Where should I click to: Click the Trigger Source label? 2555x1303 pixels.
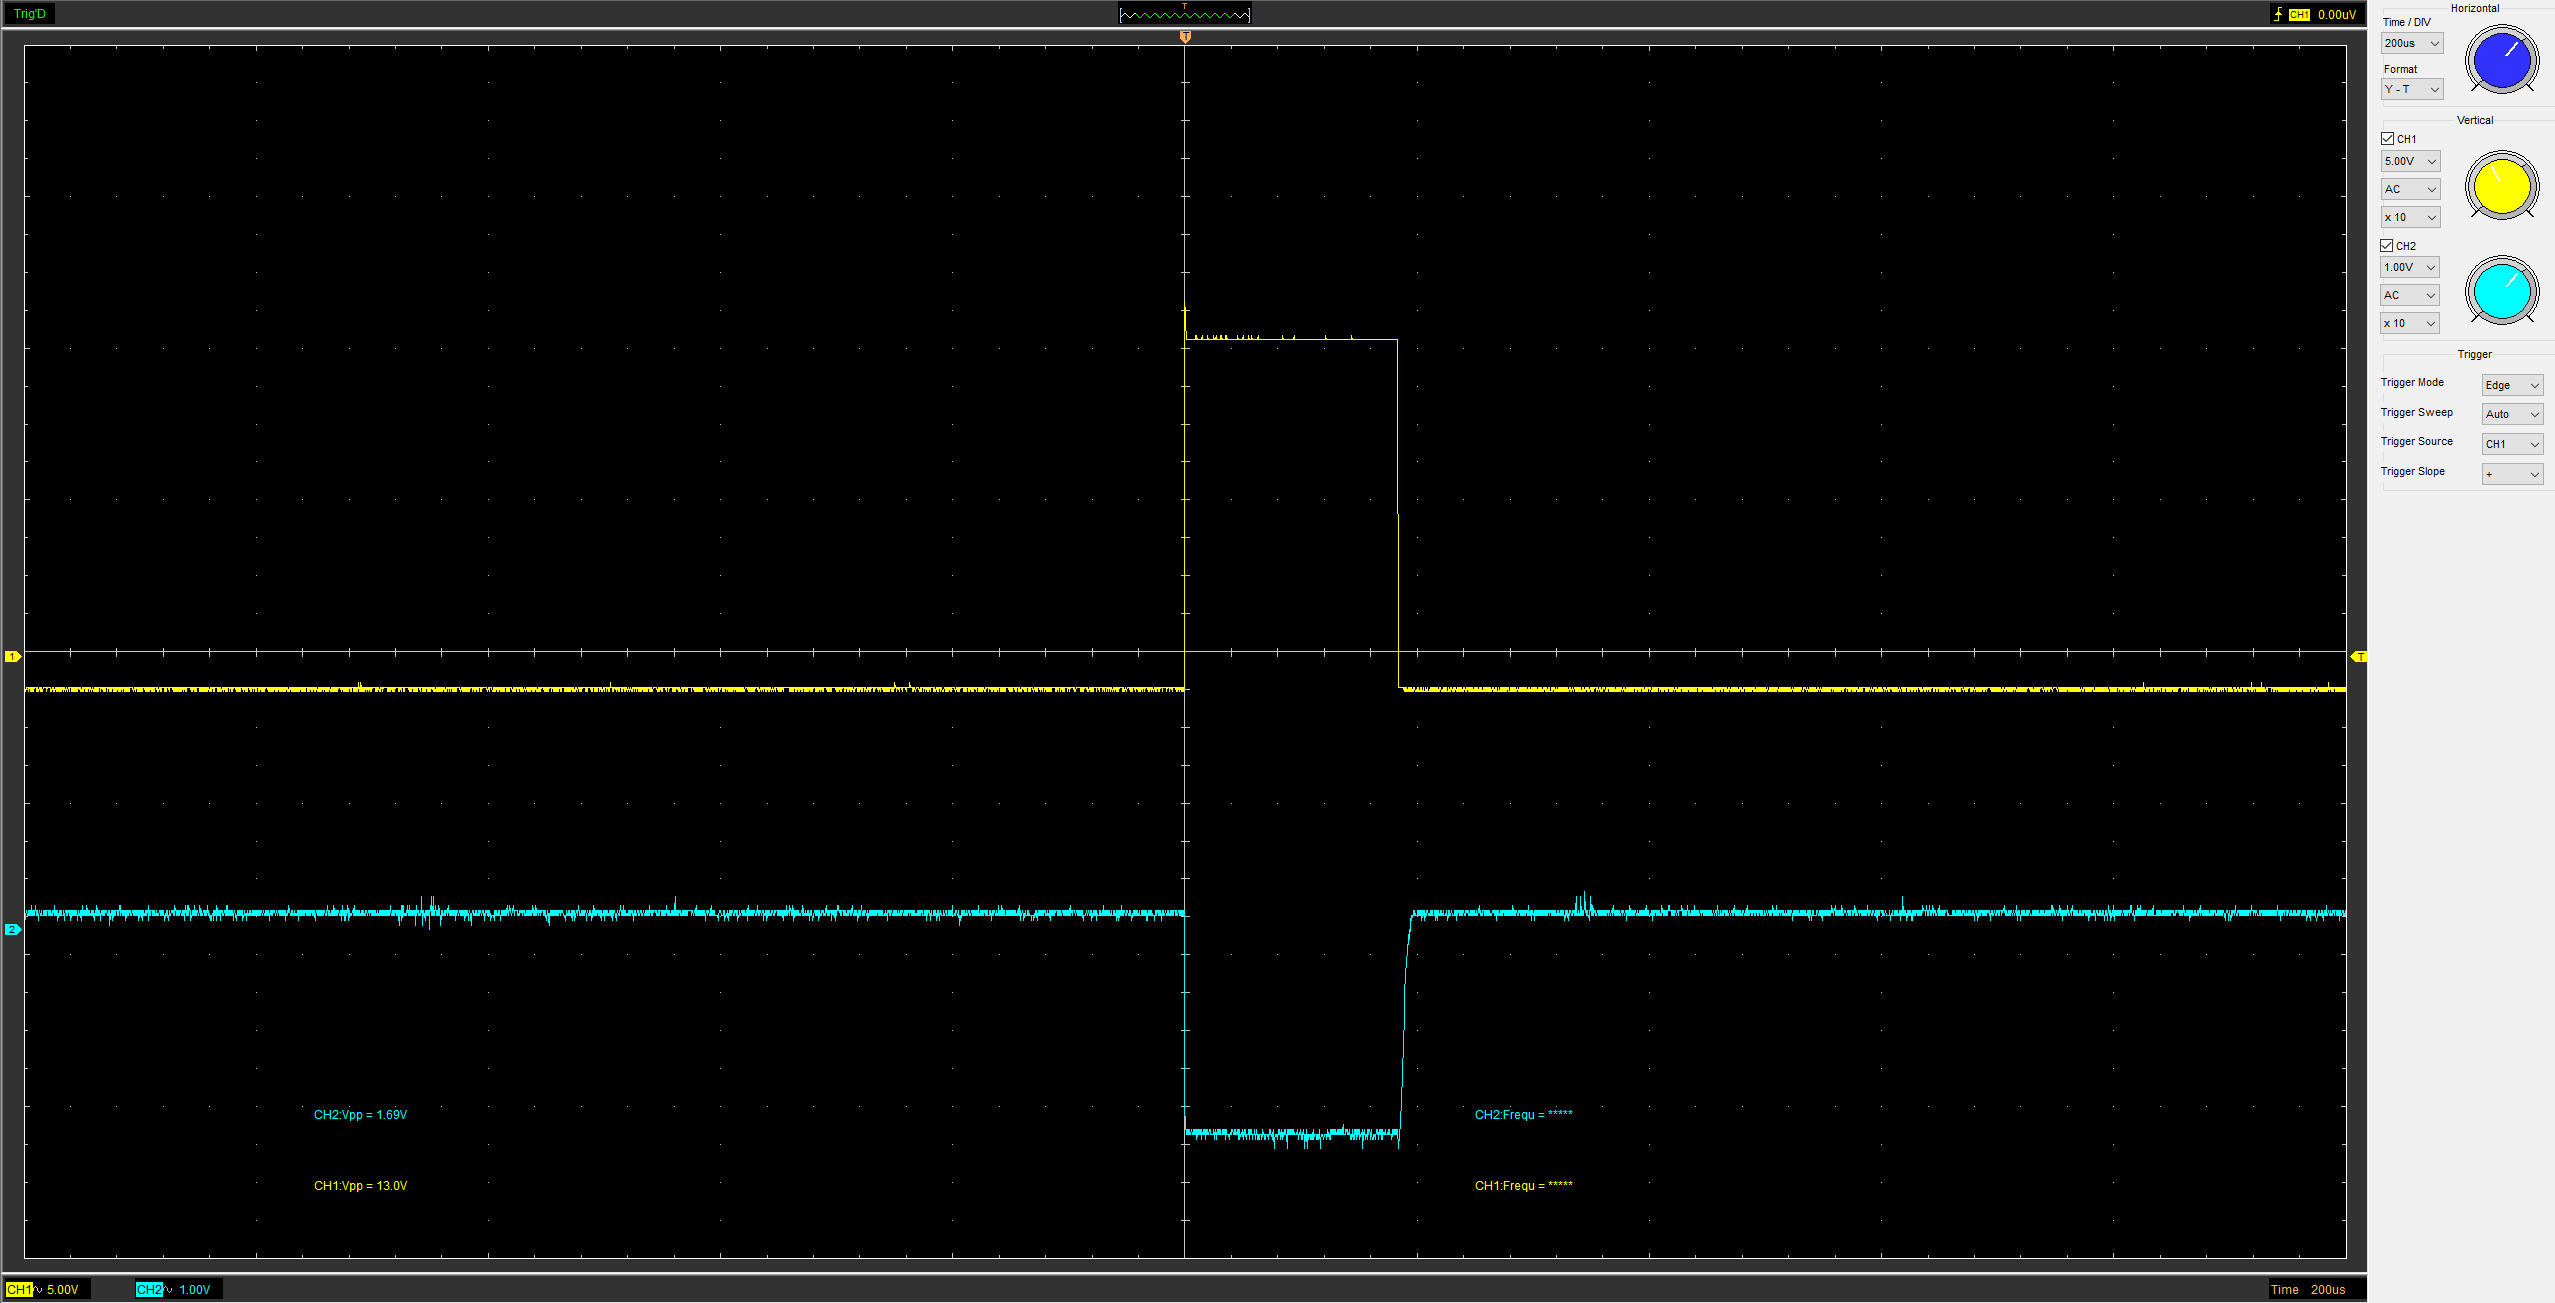pyautogui.click(x=2416, y=441)
